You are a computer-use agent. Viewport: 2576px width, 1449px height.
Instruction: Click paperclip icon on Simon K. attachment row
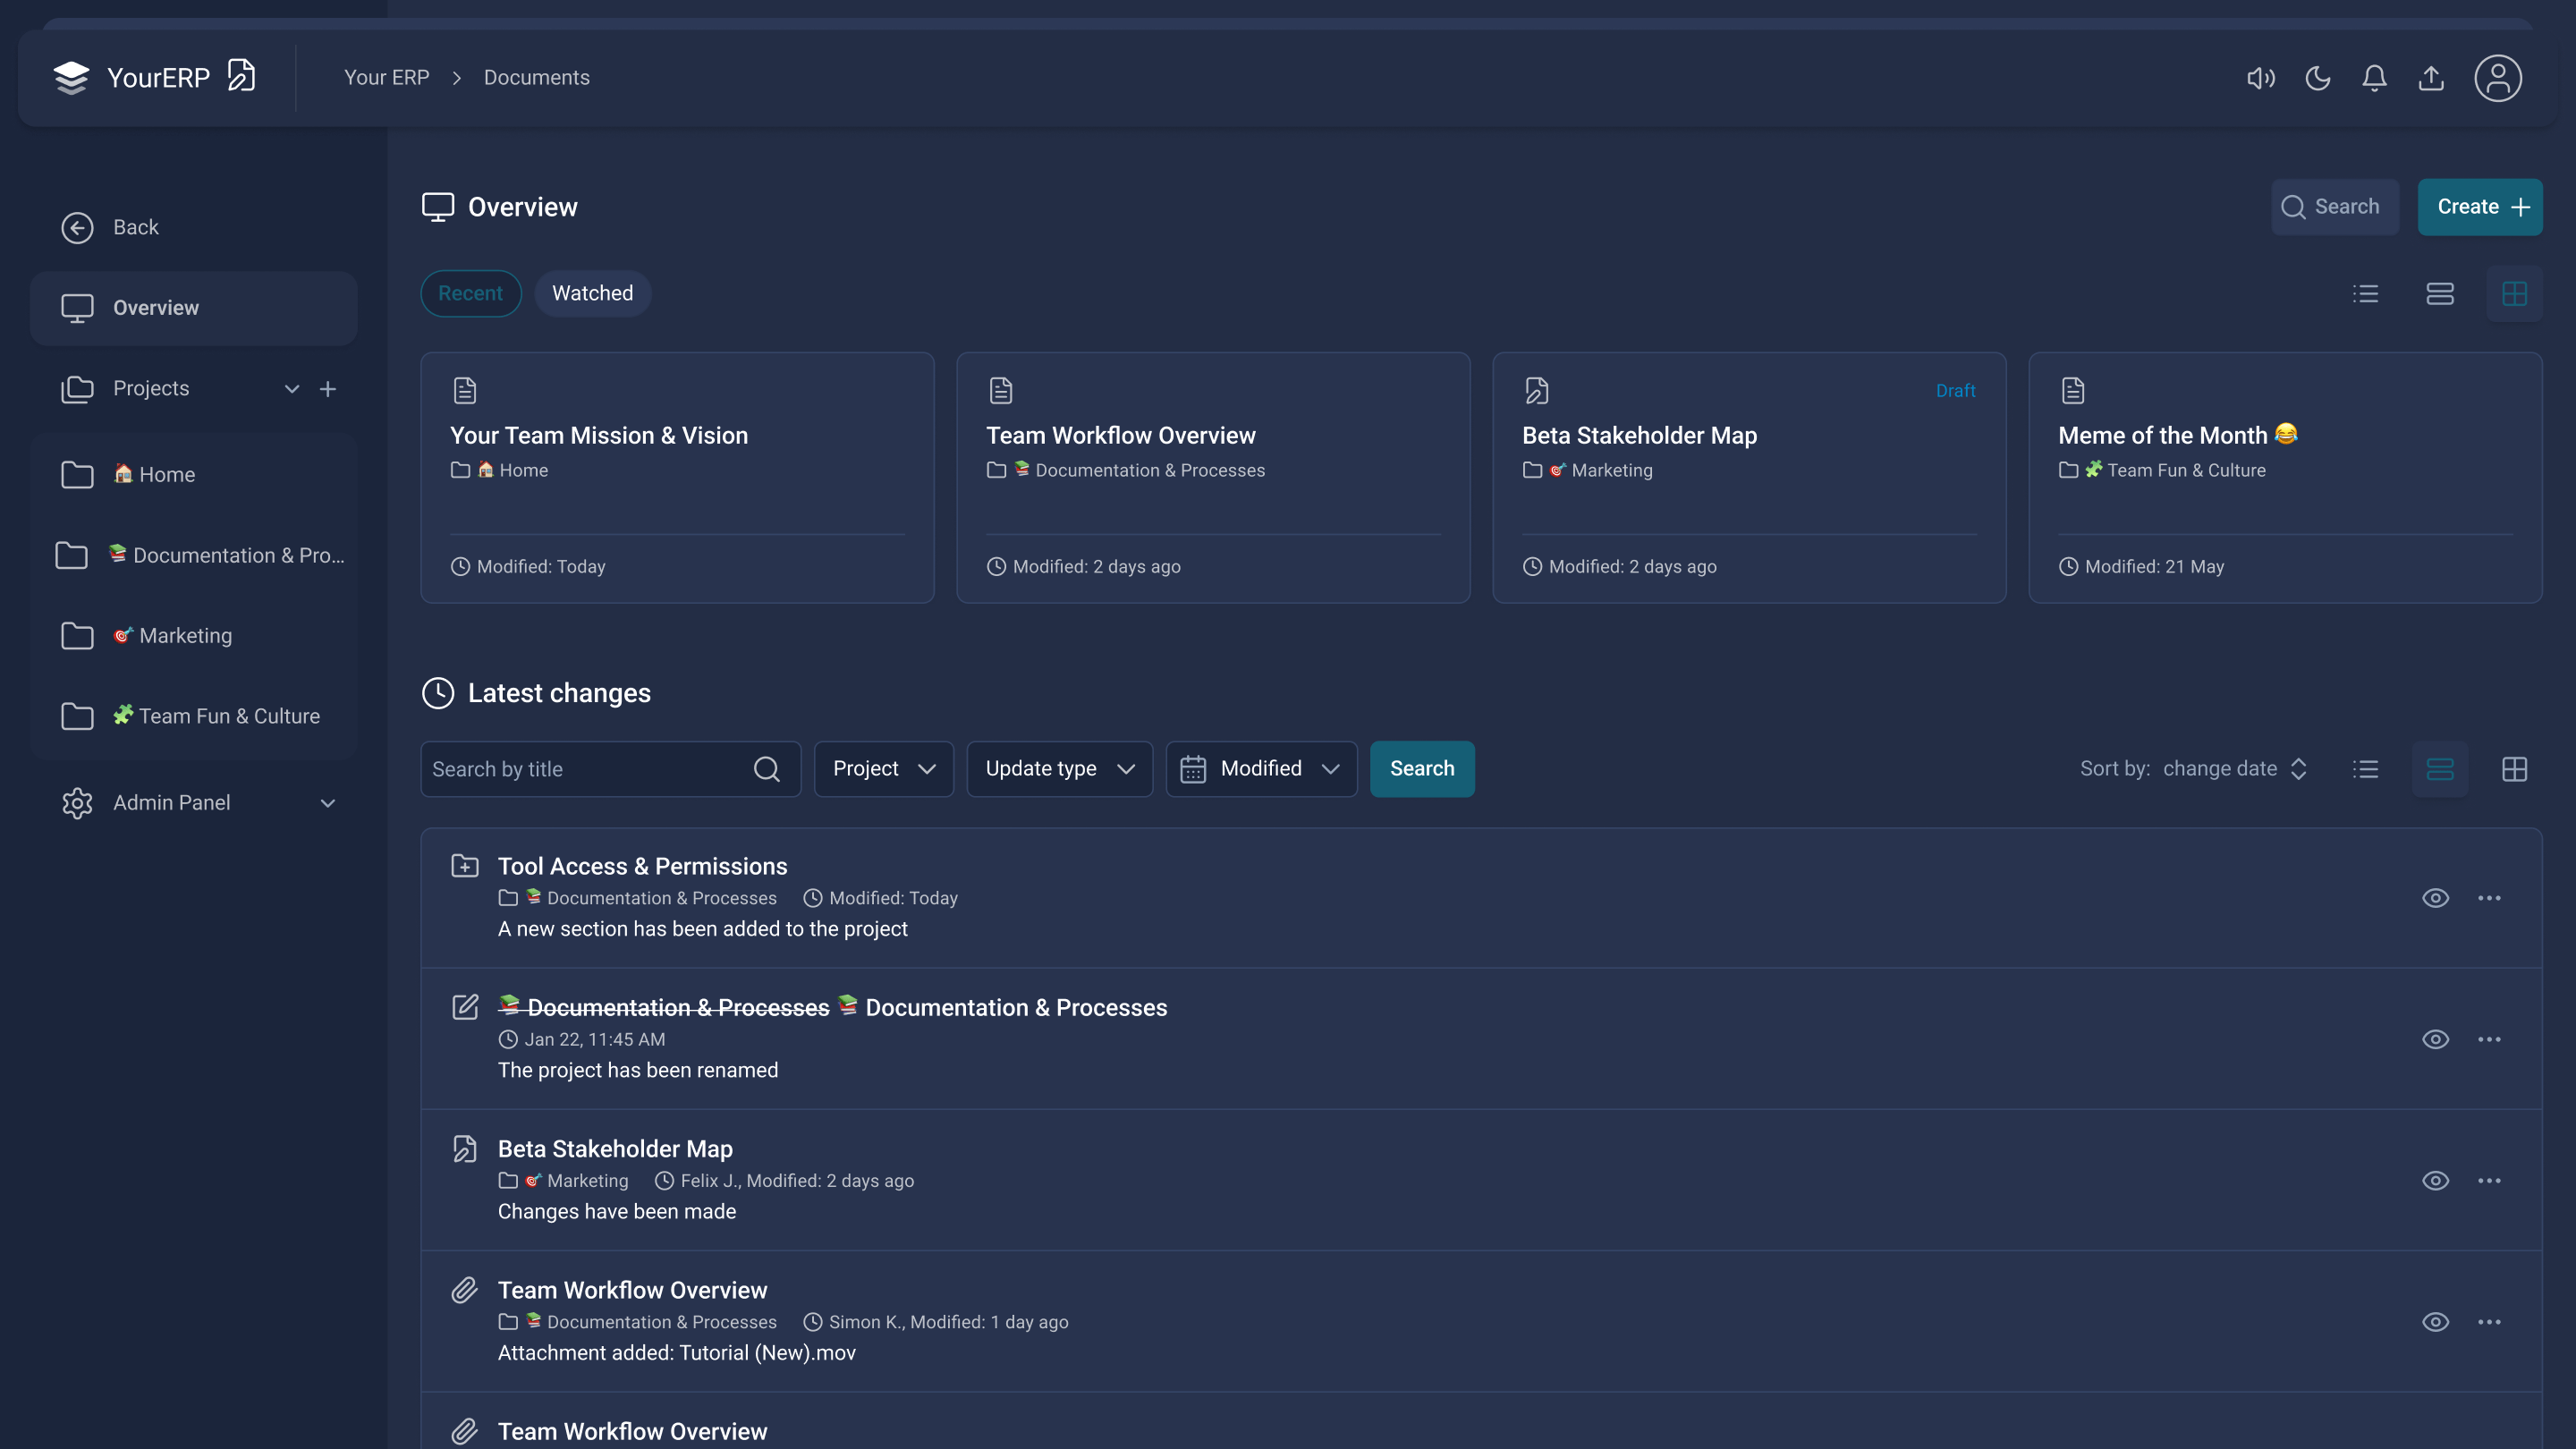click(x=464, y=1290)
